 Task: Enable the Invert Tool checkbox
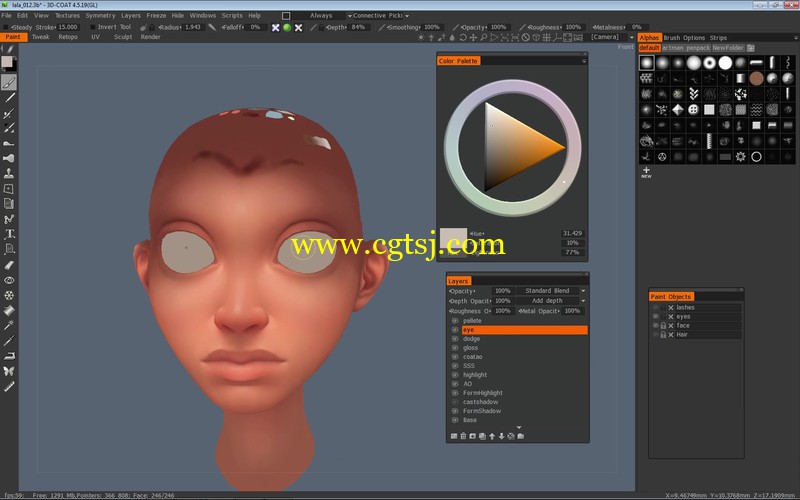pyautogui.click(x=93, y=27)
